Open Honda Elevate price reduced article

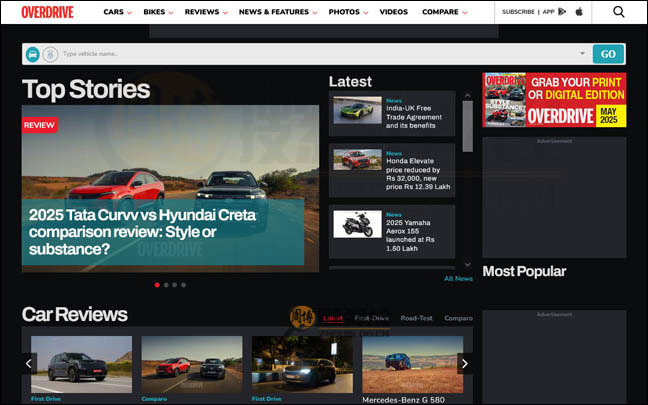click(418, 174)
